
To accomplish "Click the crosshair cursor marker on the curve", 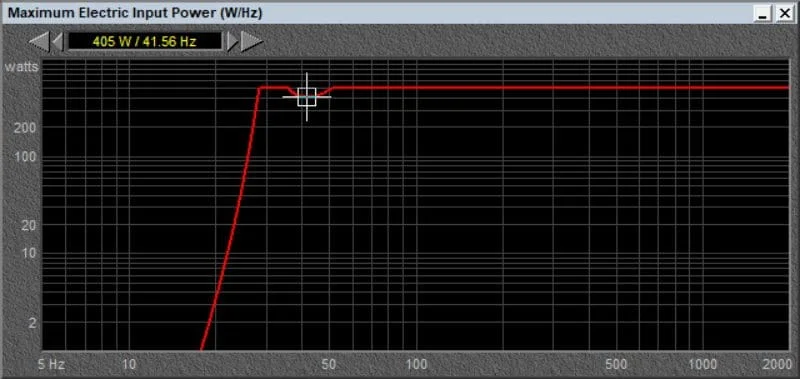I will pos(307,97).
